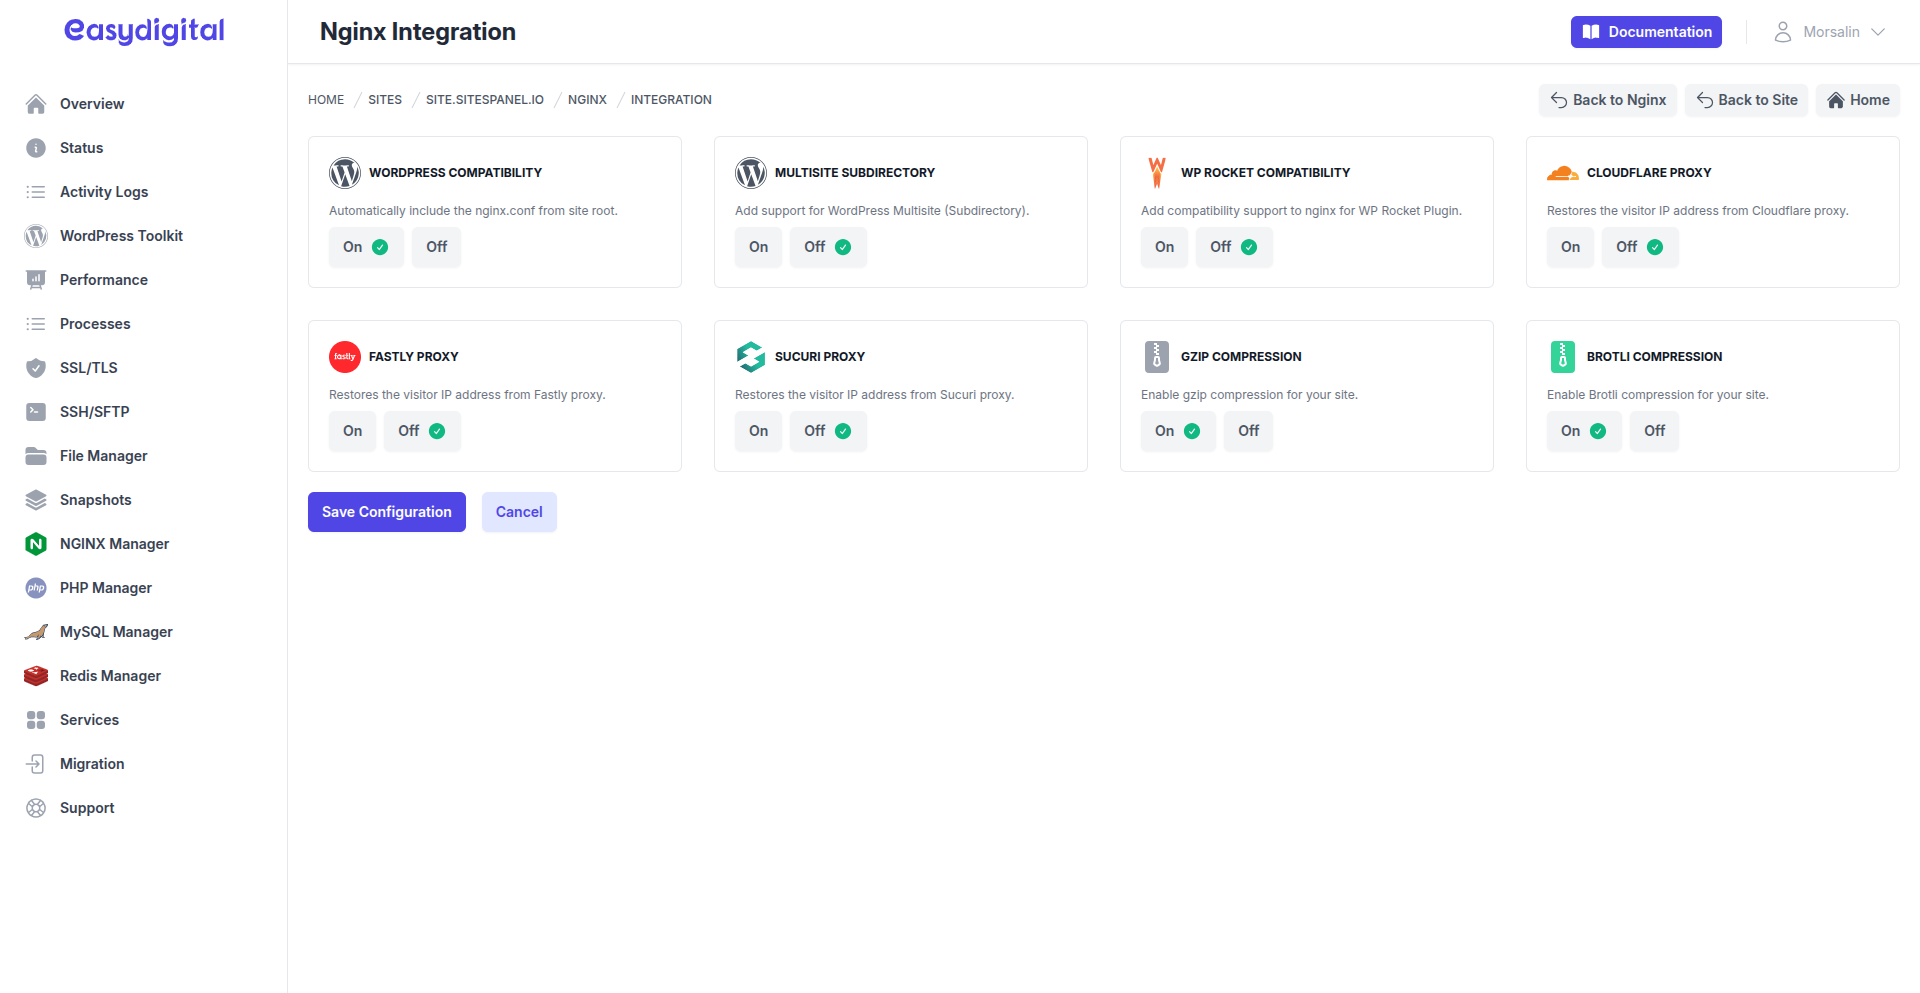Viewport: 1920px width, 993px height.
Task: Click the Back to Nginx button
Action: pyautogui.click(x=1607, y=100)
